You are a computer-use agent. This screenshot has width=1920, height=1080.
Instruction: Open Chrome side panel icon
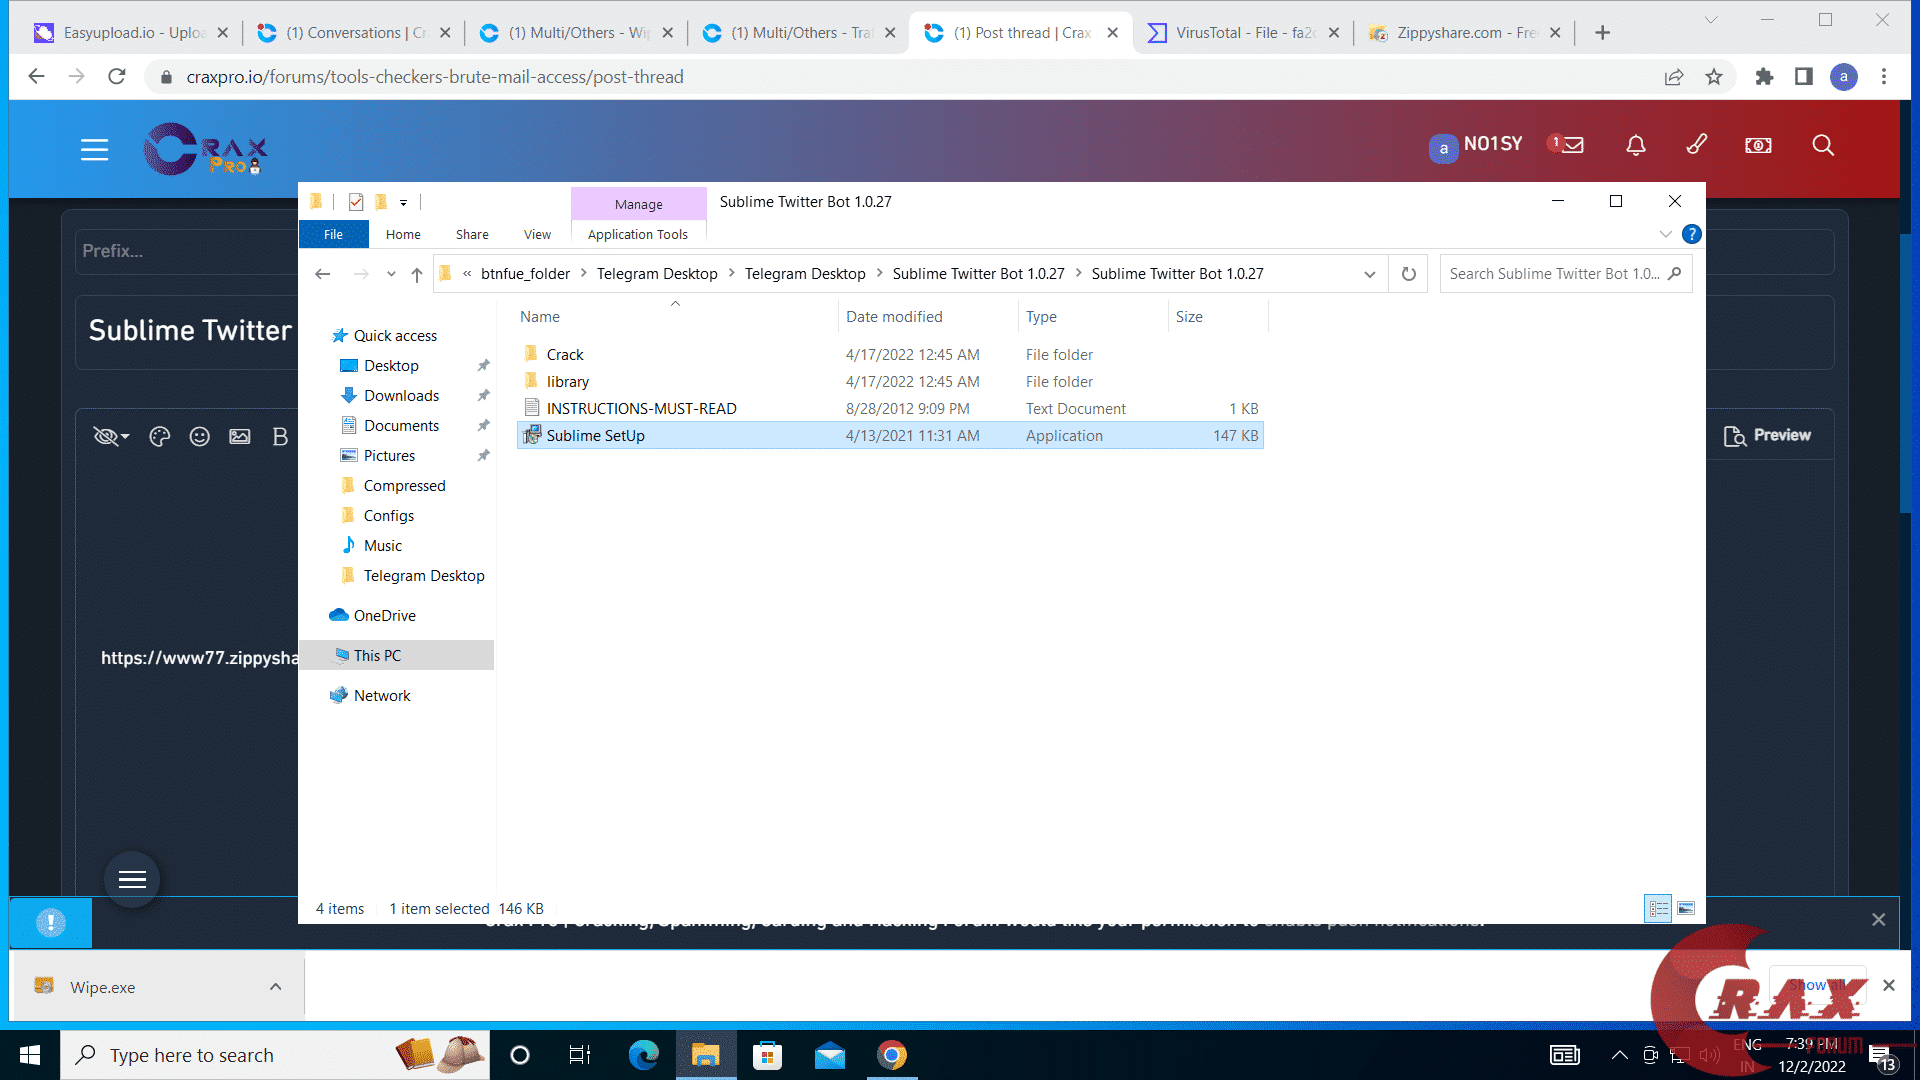pyautogui.click(x=1804, y=77)
